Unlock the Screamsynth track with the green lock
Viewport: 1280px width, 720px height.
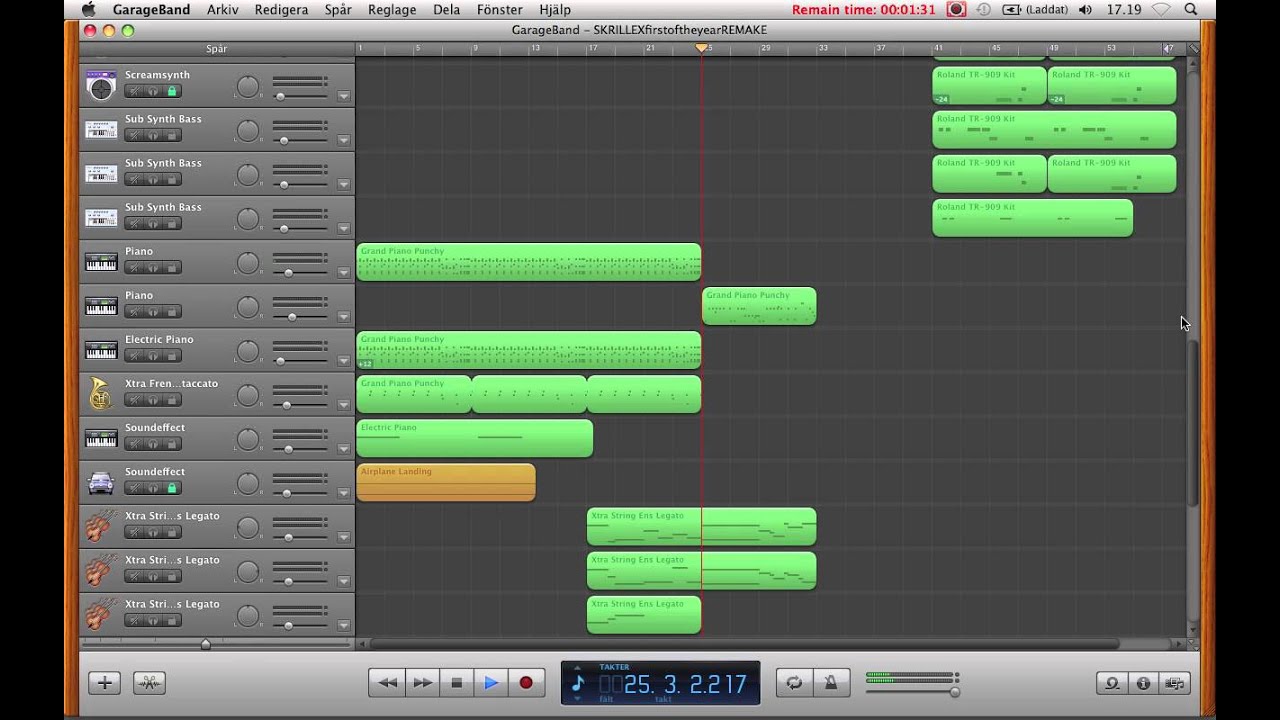172,91
